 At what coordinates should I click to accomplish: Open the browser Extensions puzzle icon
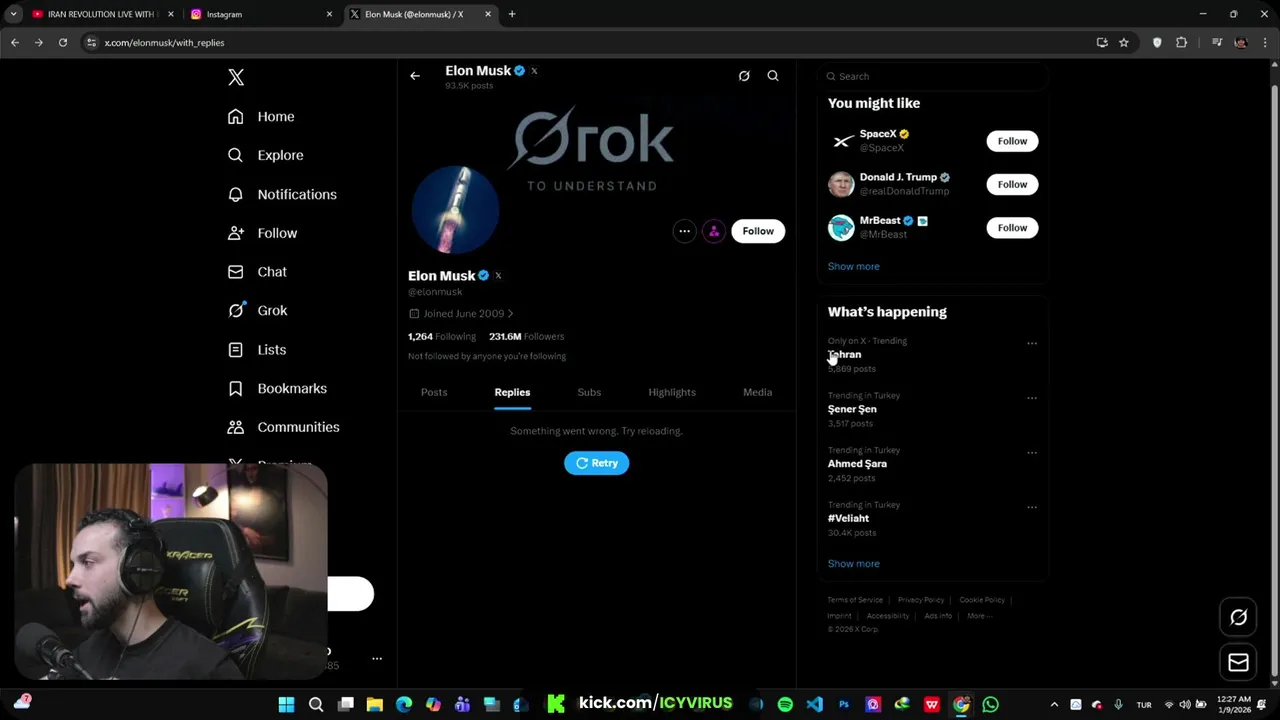pos(1182,43)
